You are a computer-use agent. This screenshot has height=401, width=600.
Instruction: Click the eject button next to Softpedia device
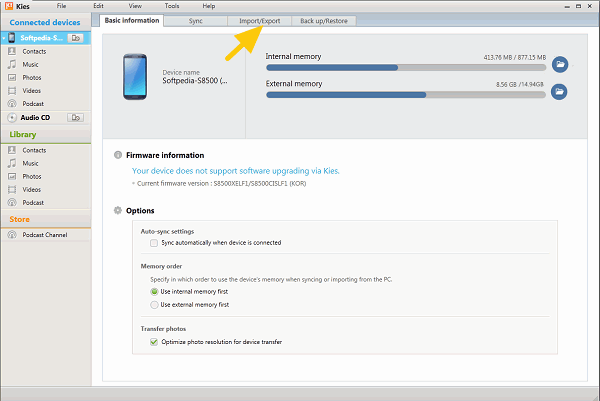click(x=75, y=38)
